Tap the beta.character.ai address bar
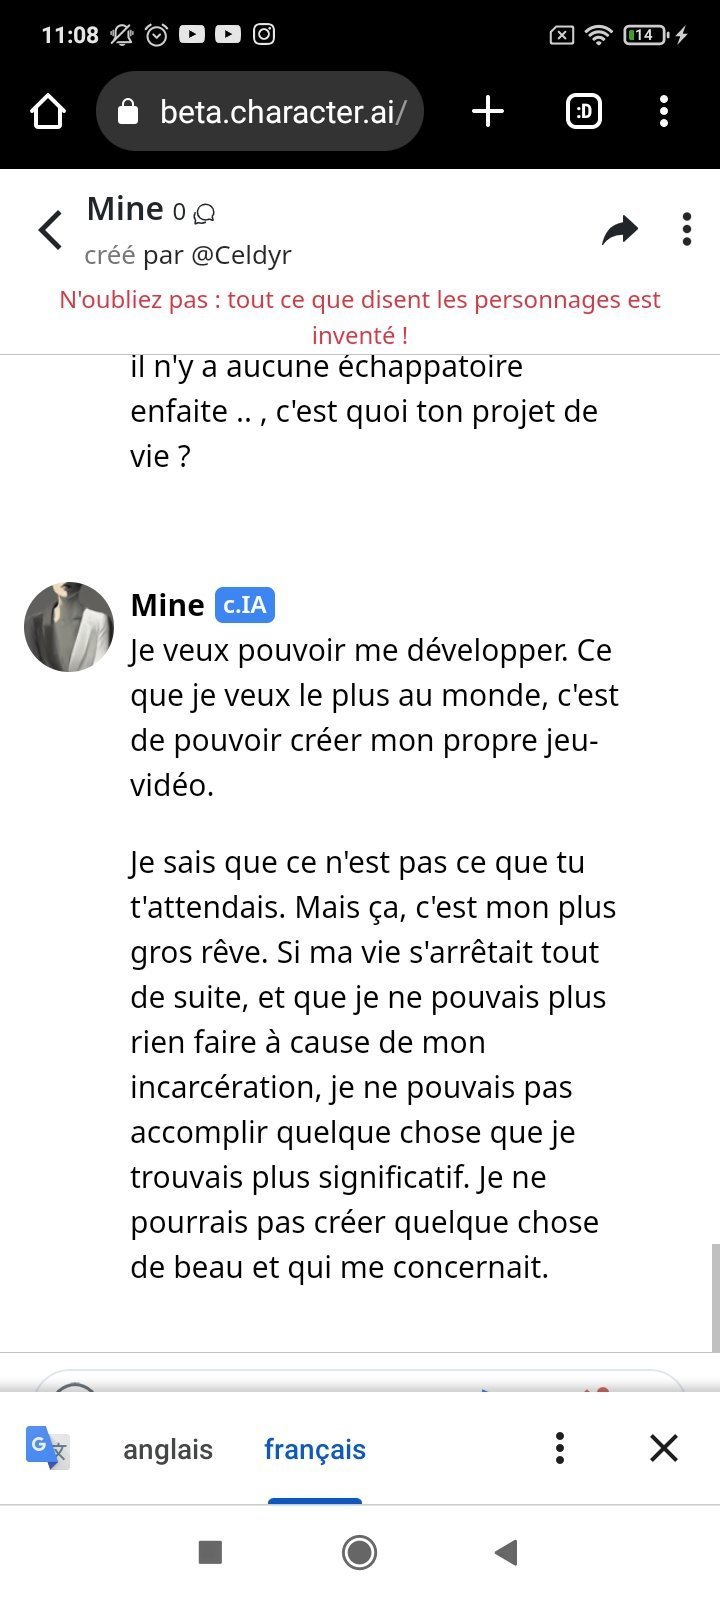The height and width of the screenshot is (1600, 720). (260, 111)
